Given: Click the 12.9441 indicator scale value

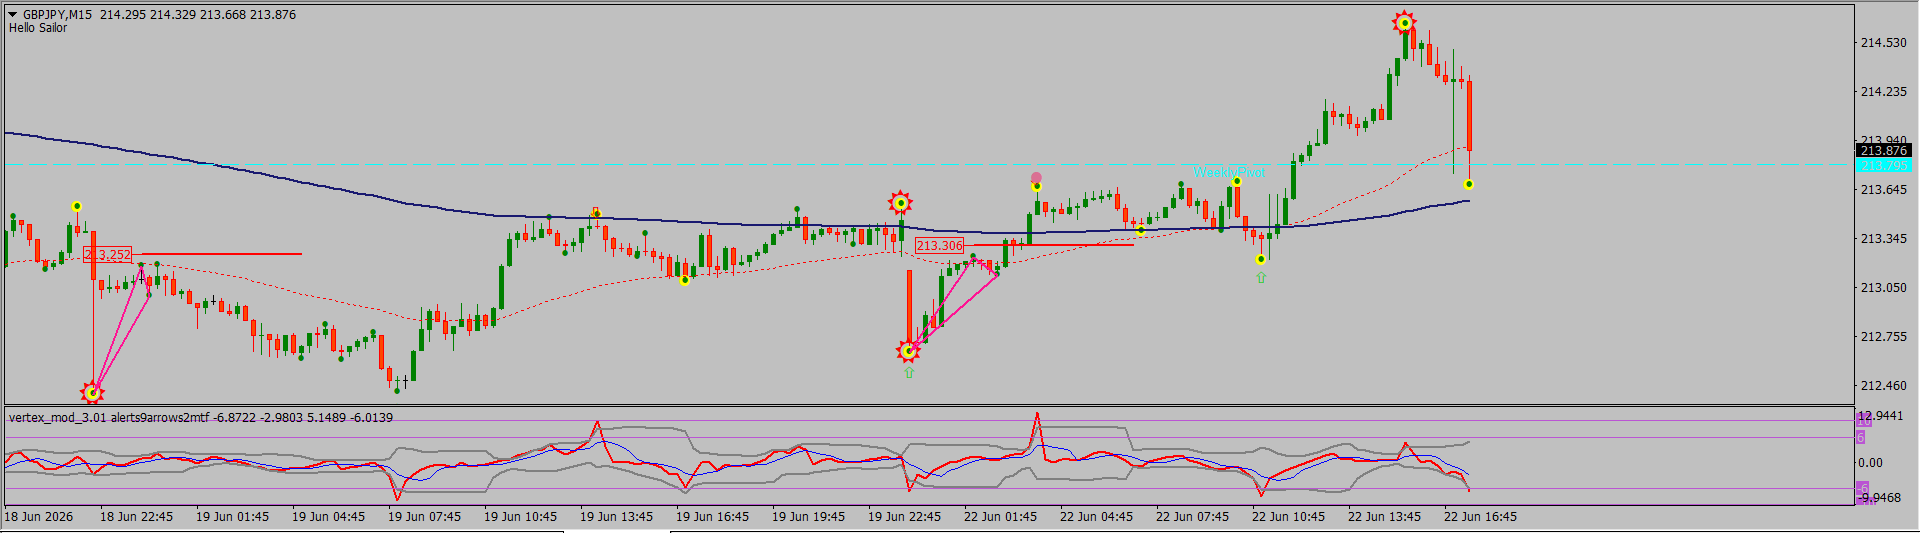Looking at the screenshot, I should click(1880, 416).
